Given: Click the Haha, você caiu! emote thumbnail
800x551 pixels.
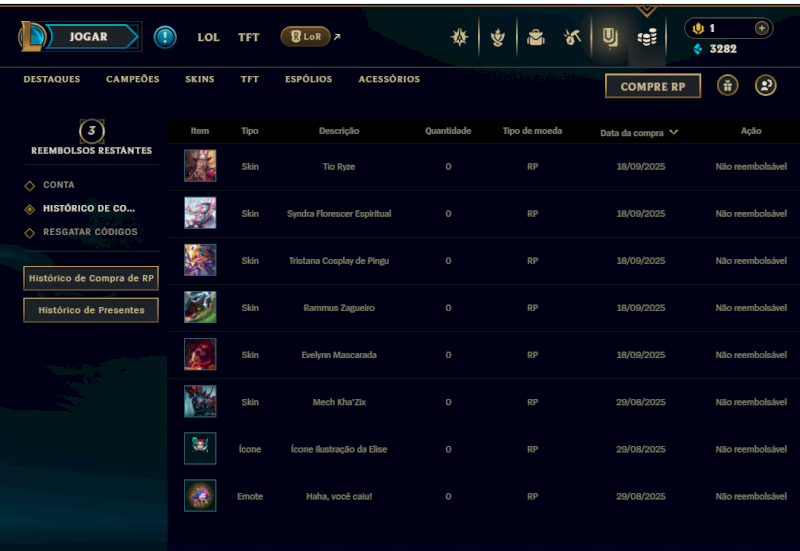Looking at the screenshot, I should (200, 495).
